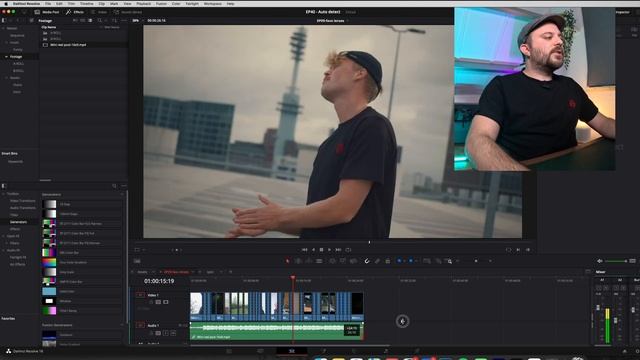This screenshot has height=360, width=640.
Task: Open the Timeline View Options dropdown
Action: click(x=137, y=261)
